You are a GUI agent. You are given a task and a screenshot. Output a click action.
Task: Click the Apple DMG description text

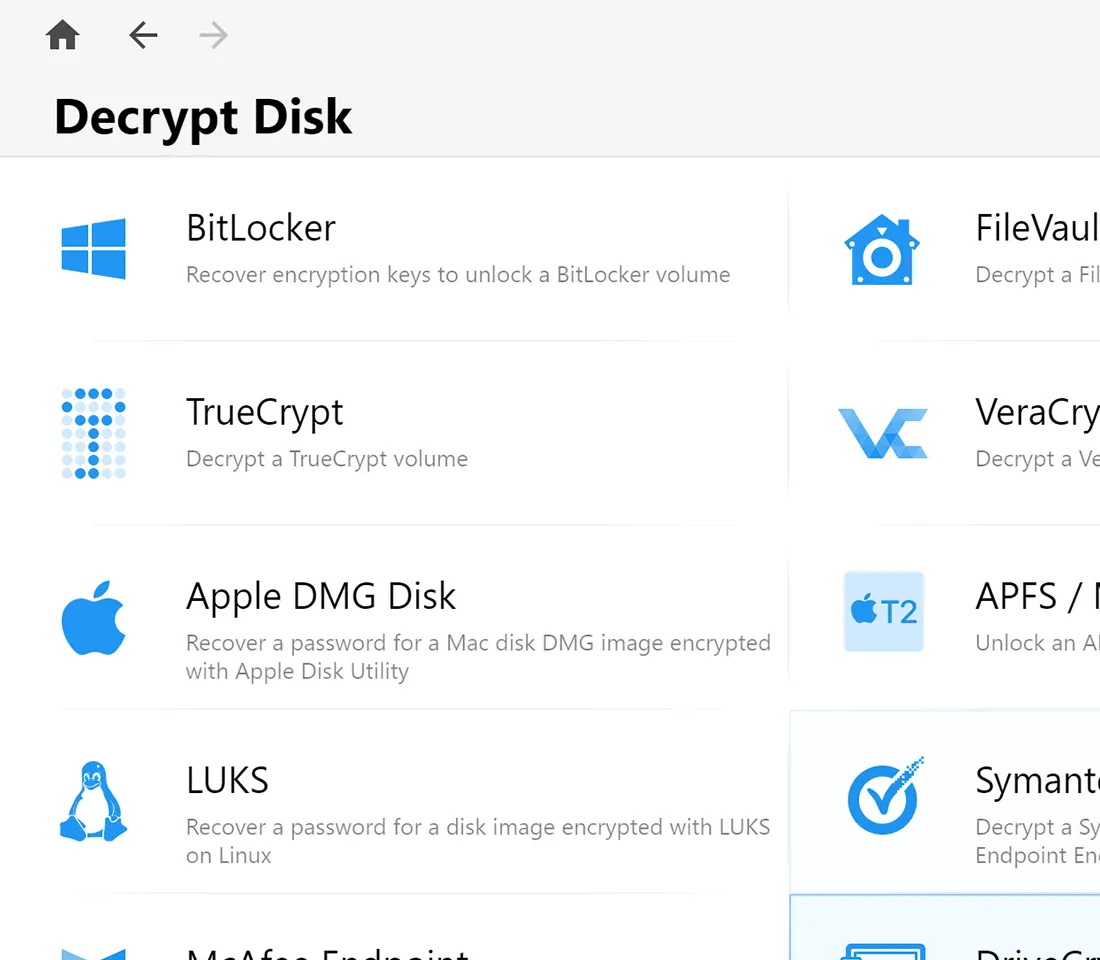(x=478, y=656)
